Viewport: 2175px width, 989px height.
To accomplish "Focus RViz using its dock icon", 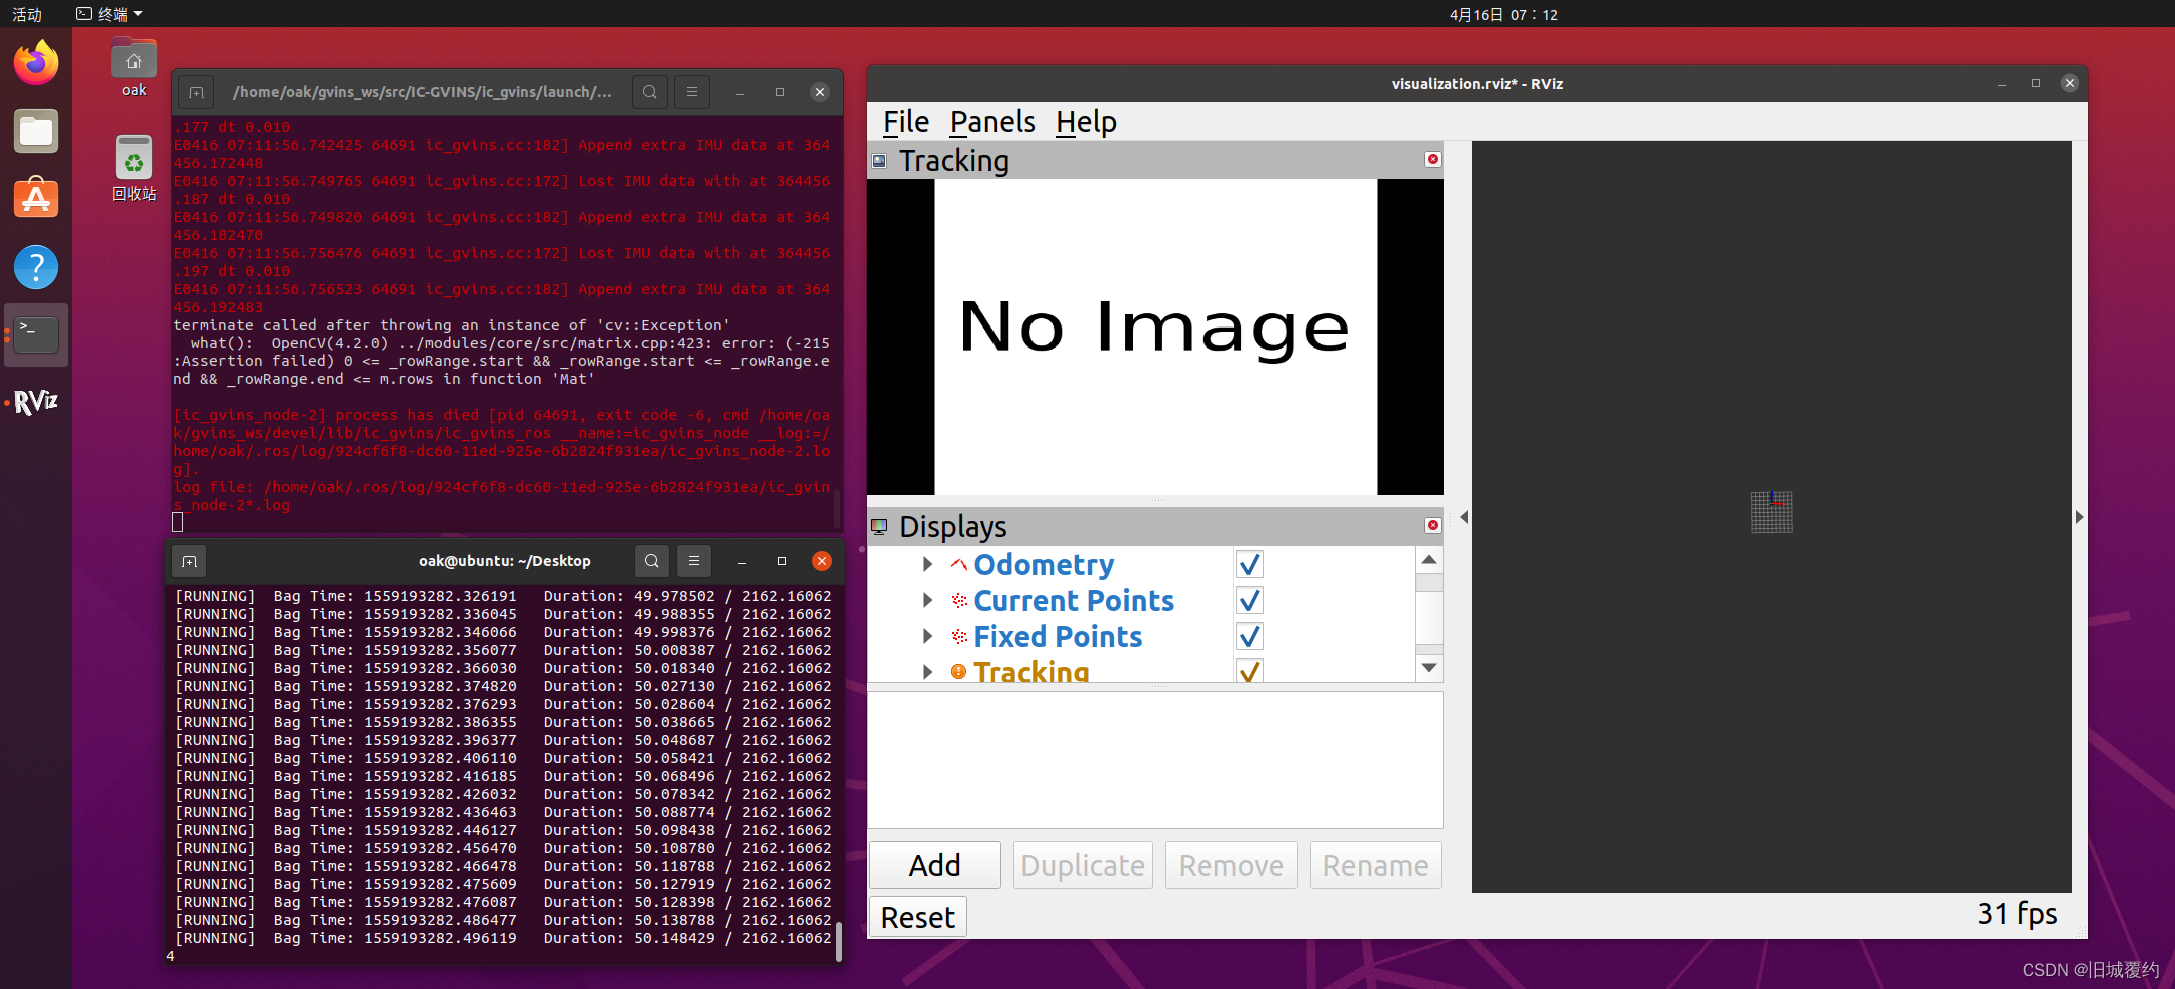I will [36, 402].
